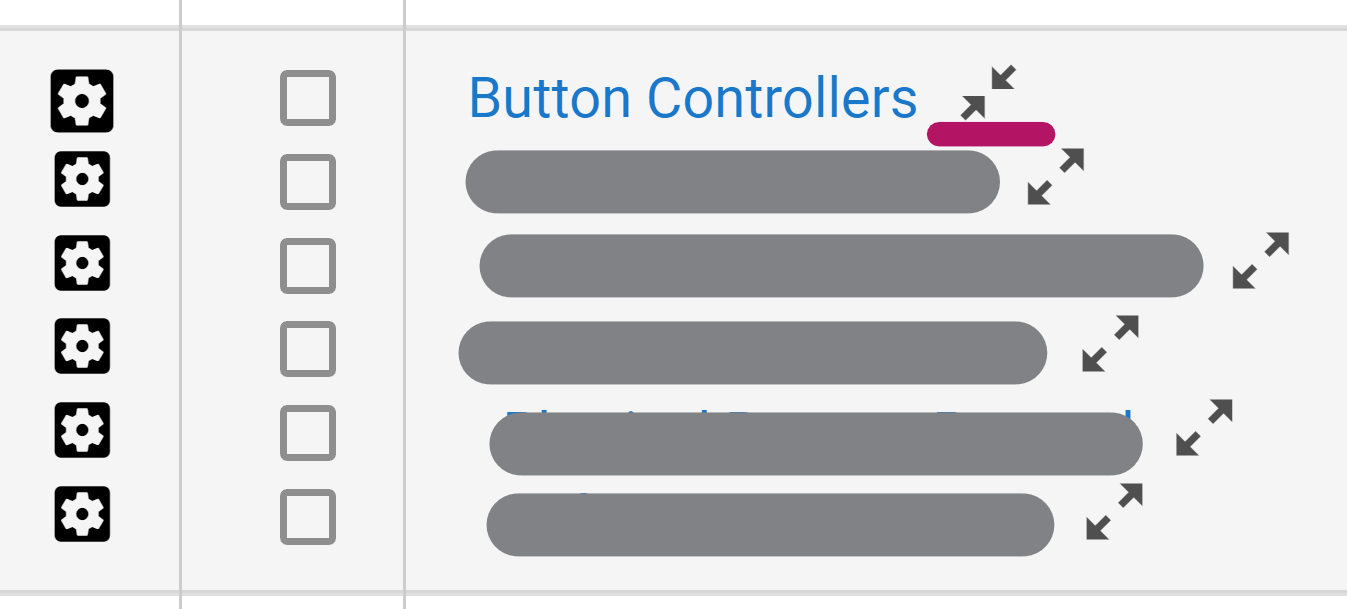Tick the last row checkbox
The width and height of the screenshot is (1347, 609).
click(x=308, y=517)
